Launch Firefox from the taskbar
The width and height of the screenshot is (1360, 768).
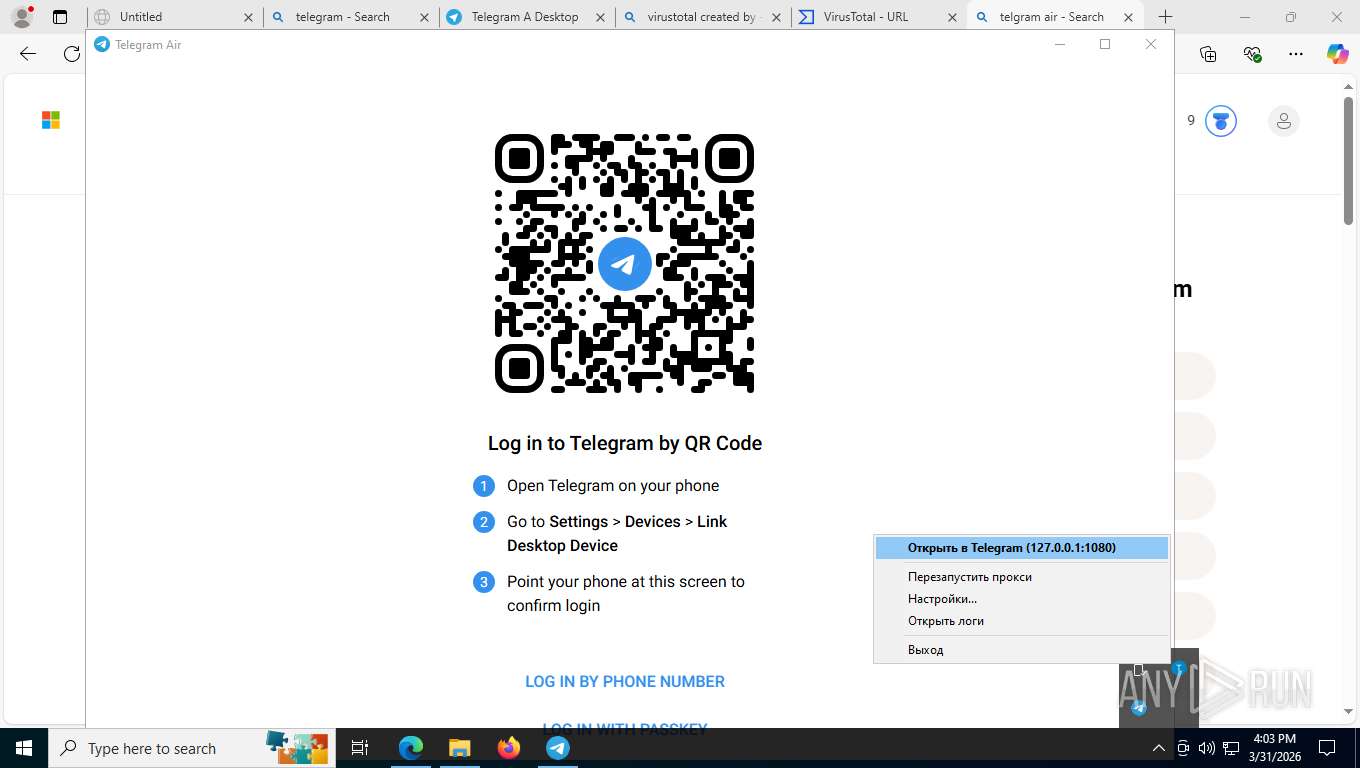pos(509,748)
